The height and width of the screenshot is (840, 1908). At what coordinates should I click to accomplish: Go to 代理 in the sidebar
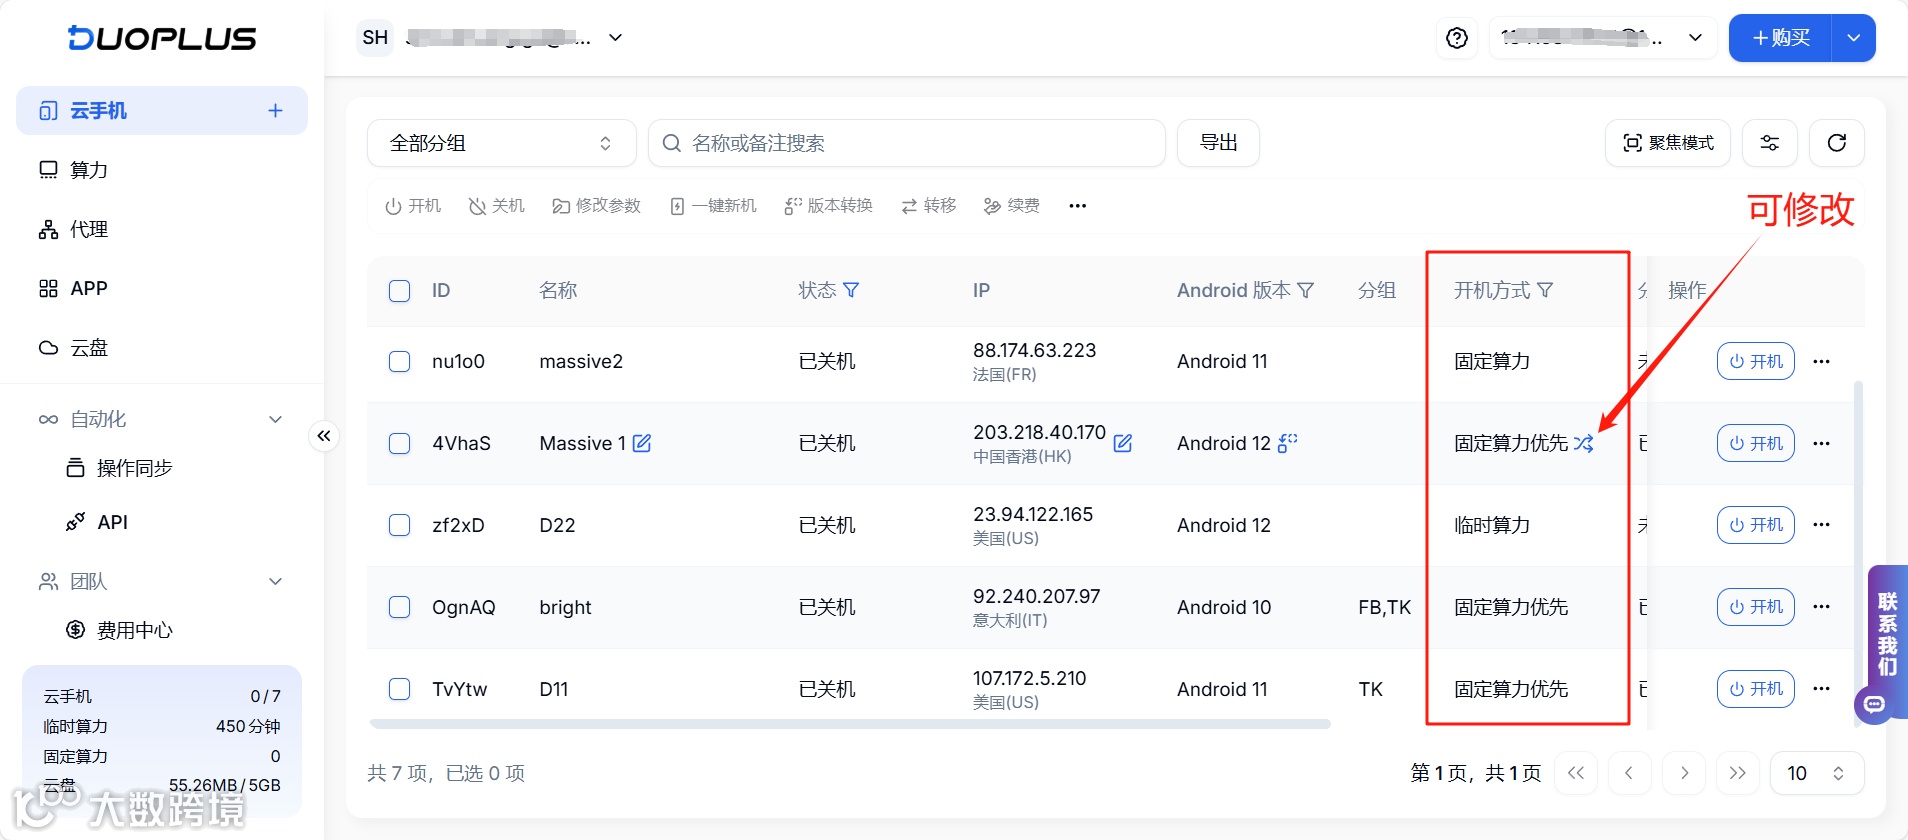88,229
